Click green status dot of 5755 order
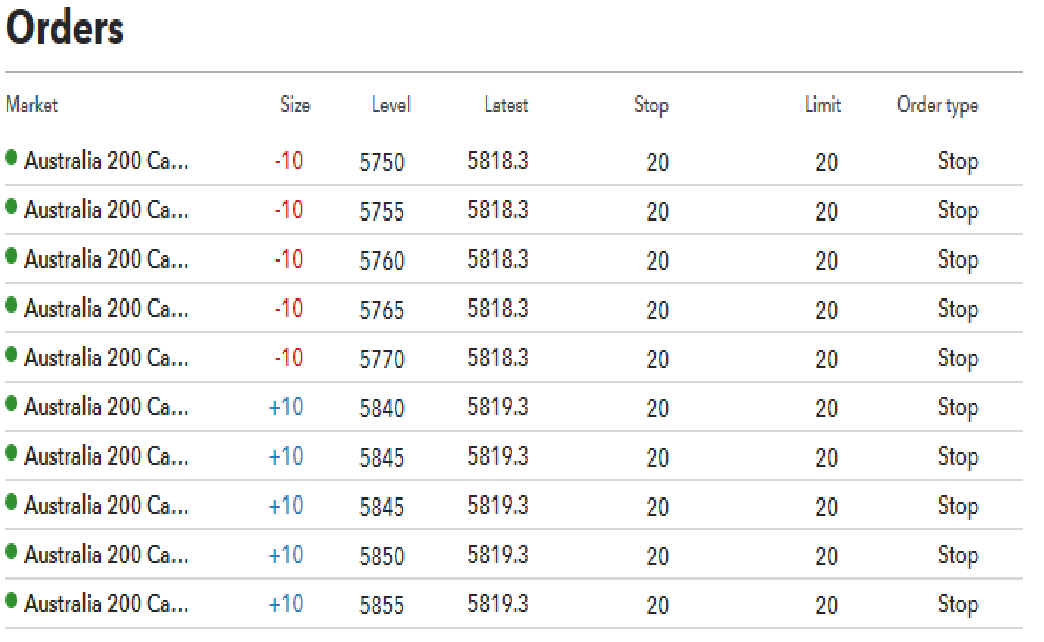The width and height of the screenshot is (1044, 642). (x=11, y=207)
